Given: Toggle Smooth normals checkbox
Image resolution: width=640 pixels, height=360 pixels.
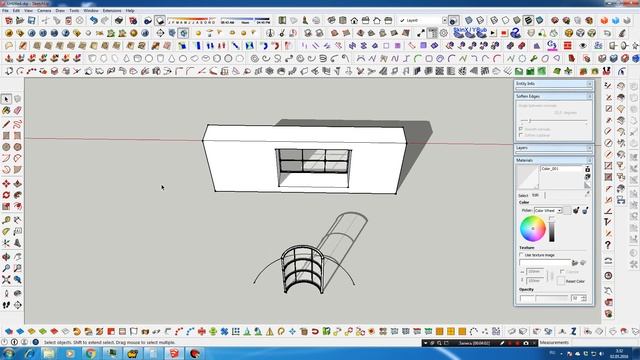Looking at the screenshot, I should pos(521,129).
